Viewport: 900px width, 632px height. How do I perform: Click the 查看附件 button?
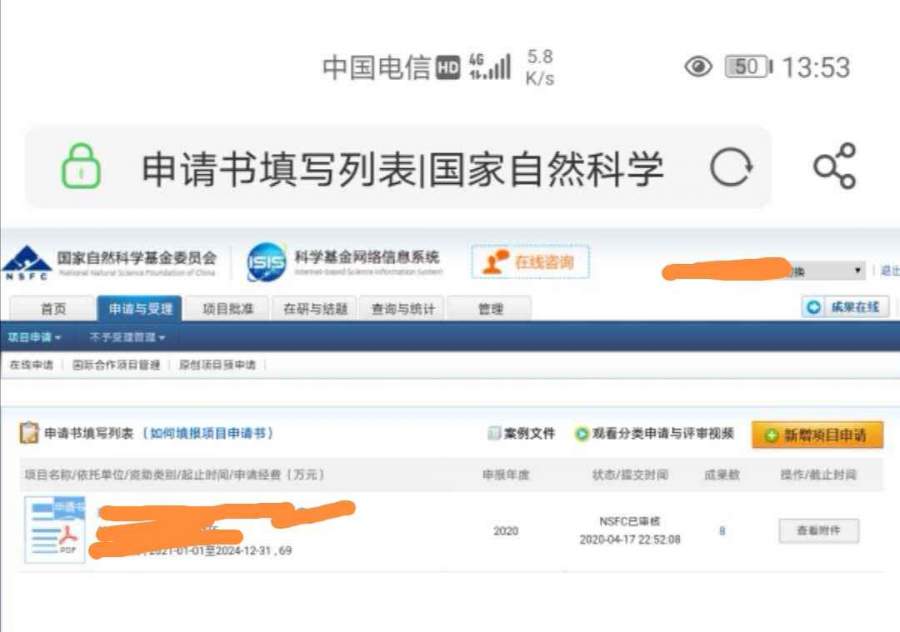pos(818,530)
